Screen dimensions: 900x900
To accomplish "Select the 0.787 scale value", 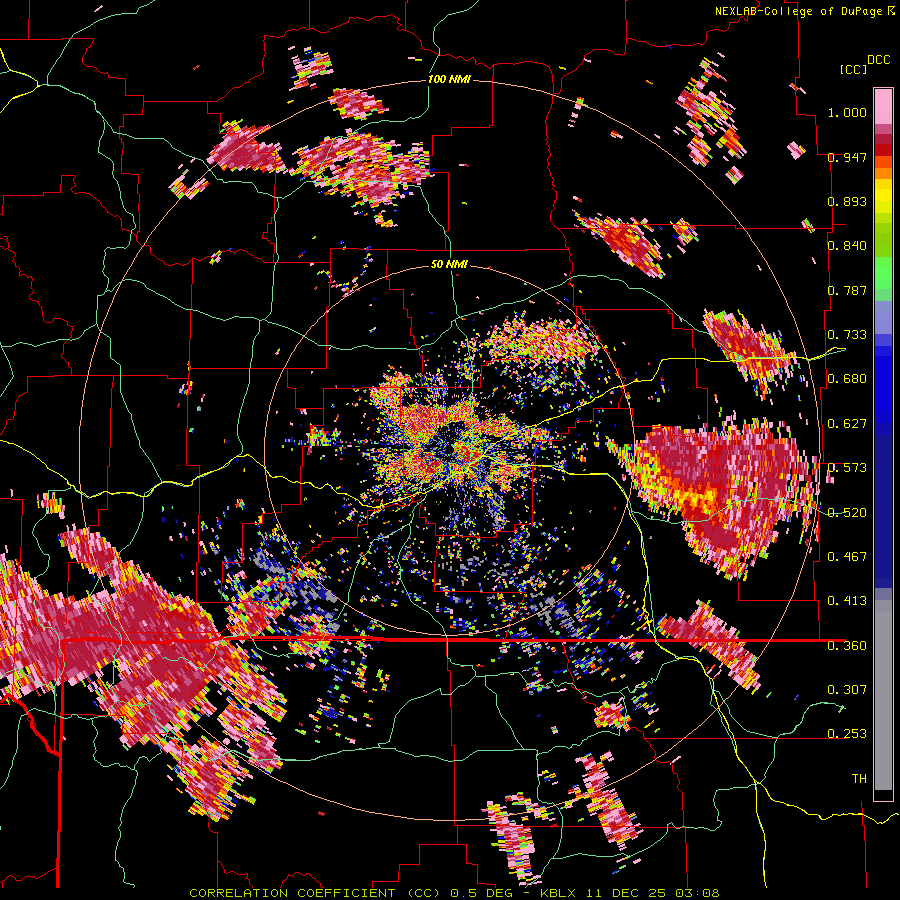I will pyautogui.click(x=847, y=290).
